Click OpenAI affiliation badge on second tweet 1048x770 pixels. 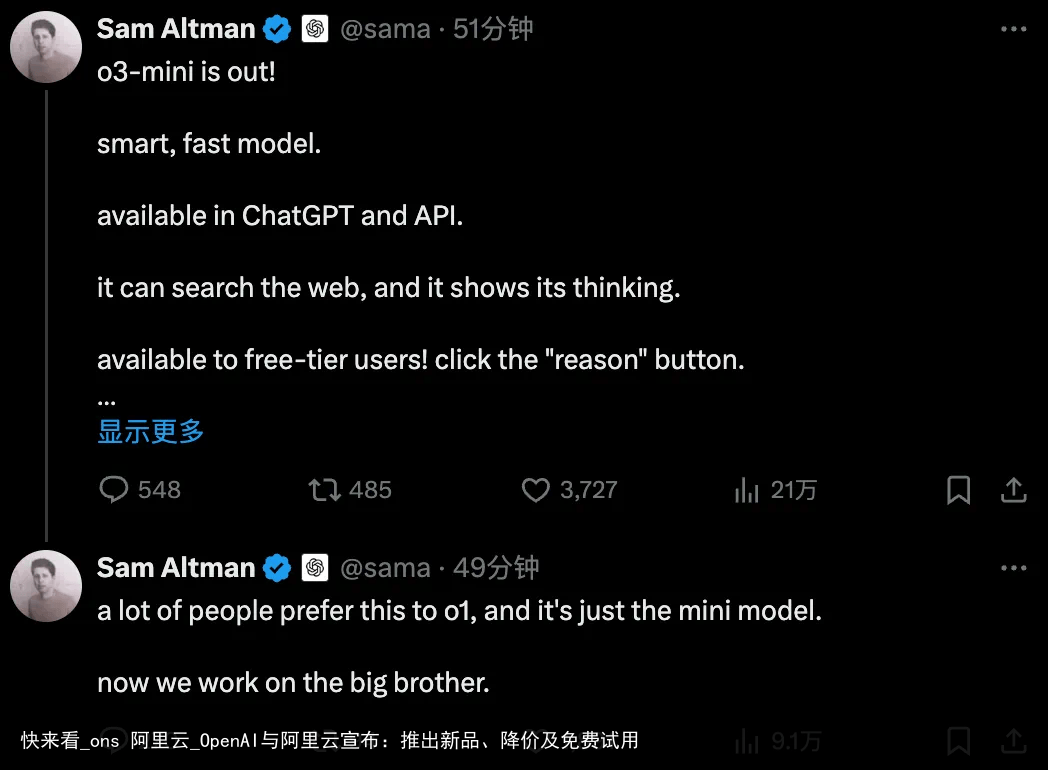click(x=315, y=567)
